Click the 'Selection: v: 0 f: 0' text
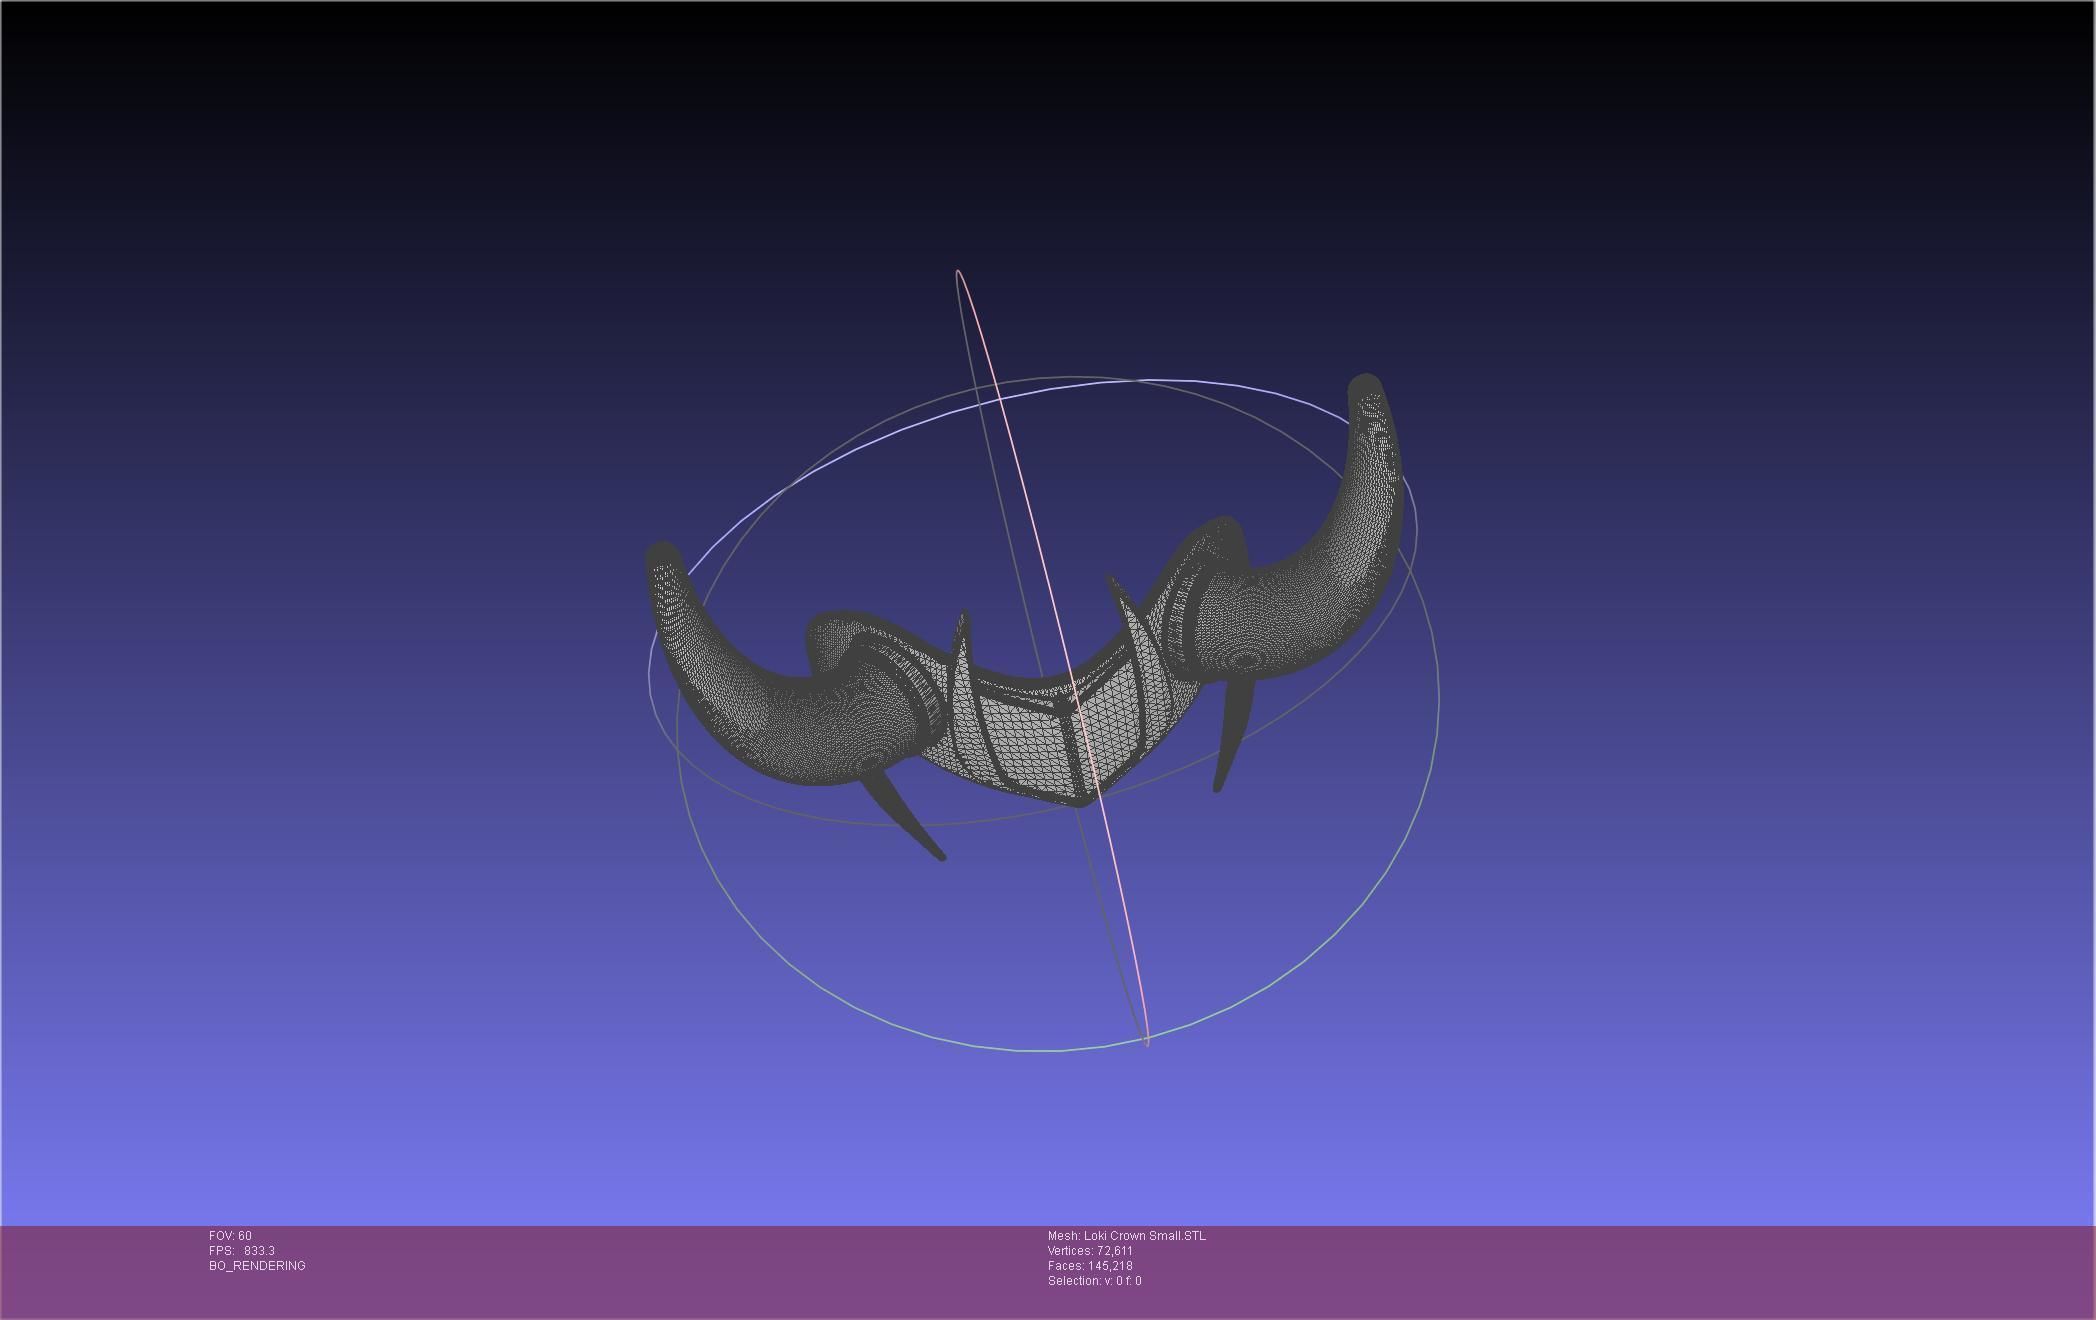2096x1320 pixels. (x=1095, y=1281)
